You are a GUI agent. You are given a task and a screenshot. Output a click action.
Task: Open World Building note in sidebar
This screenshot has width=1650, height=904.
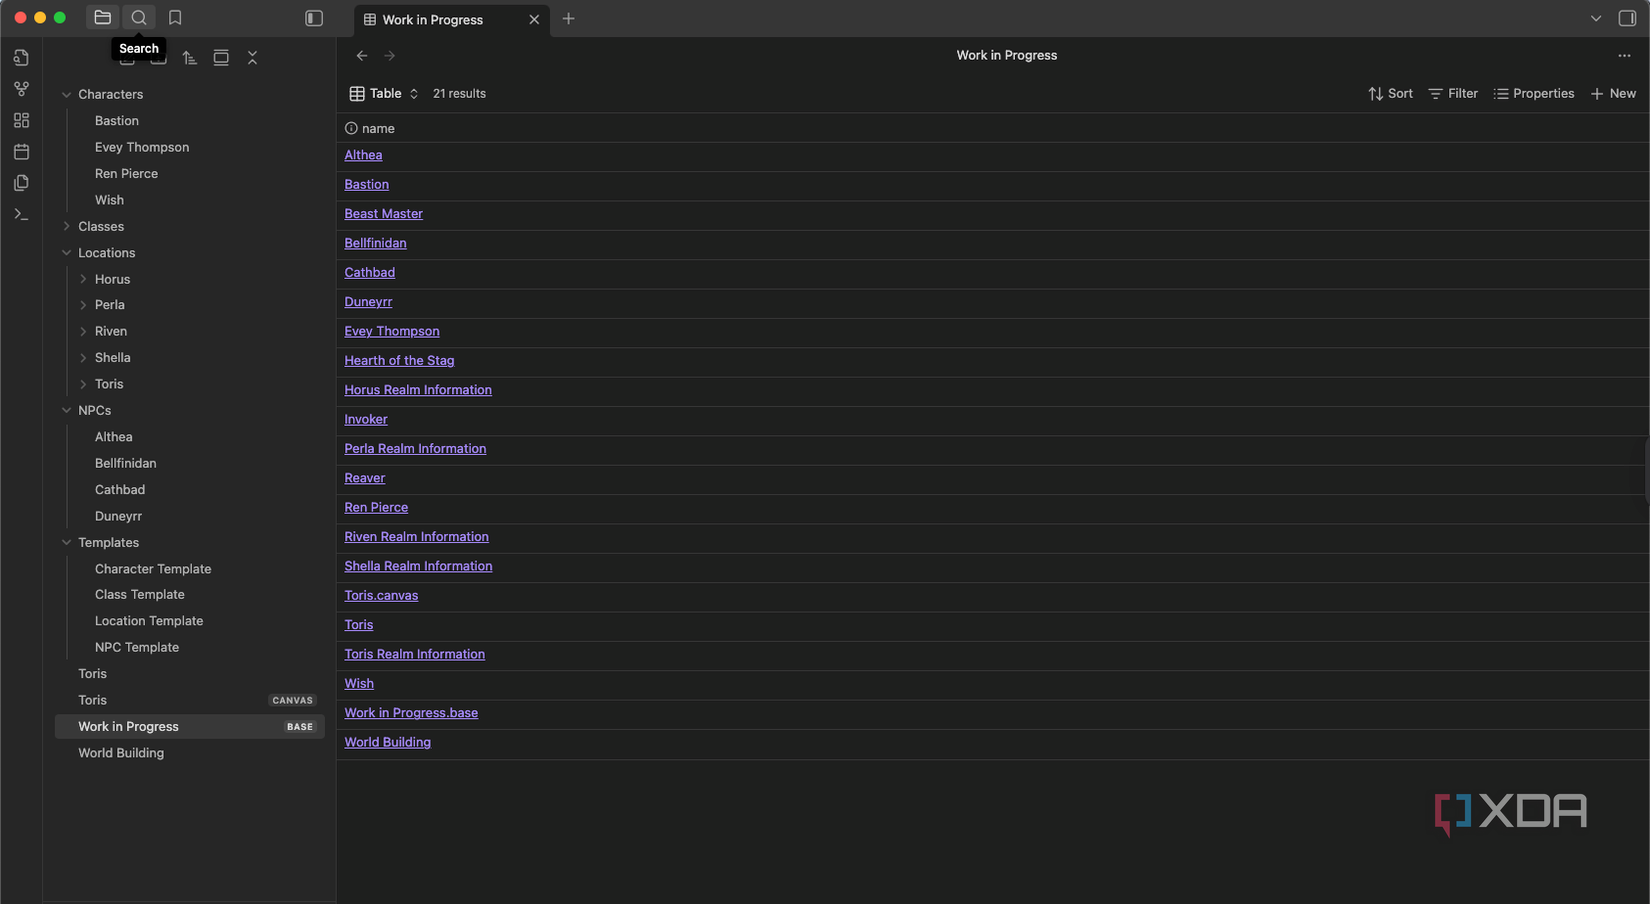(121, 753)
